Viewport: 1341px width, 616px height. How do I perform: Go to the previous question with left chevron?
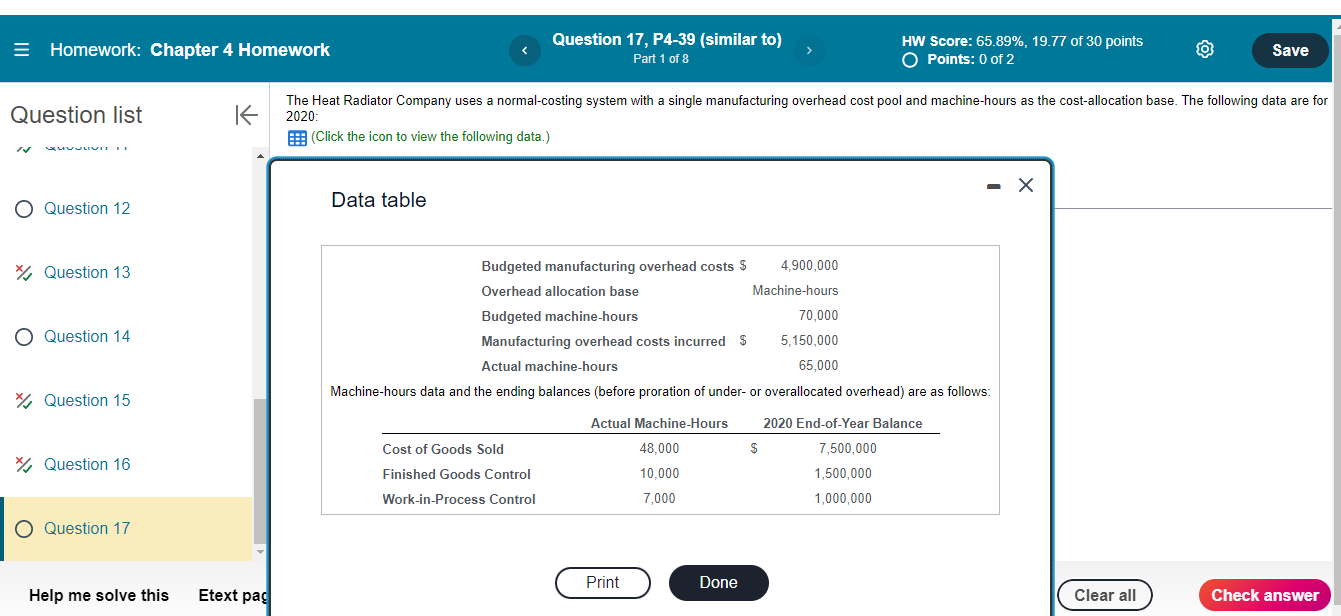point(524,49)
